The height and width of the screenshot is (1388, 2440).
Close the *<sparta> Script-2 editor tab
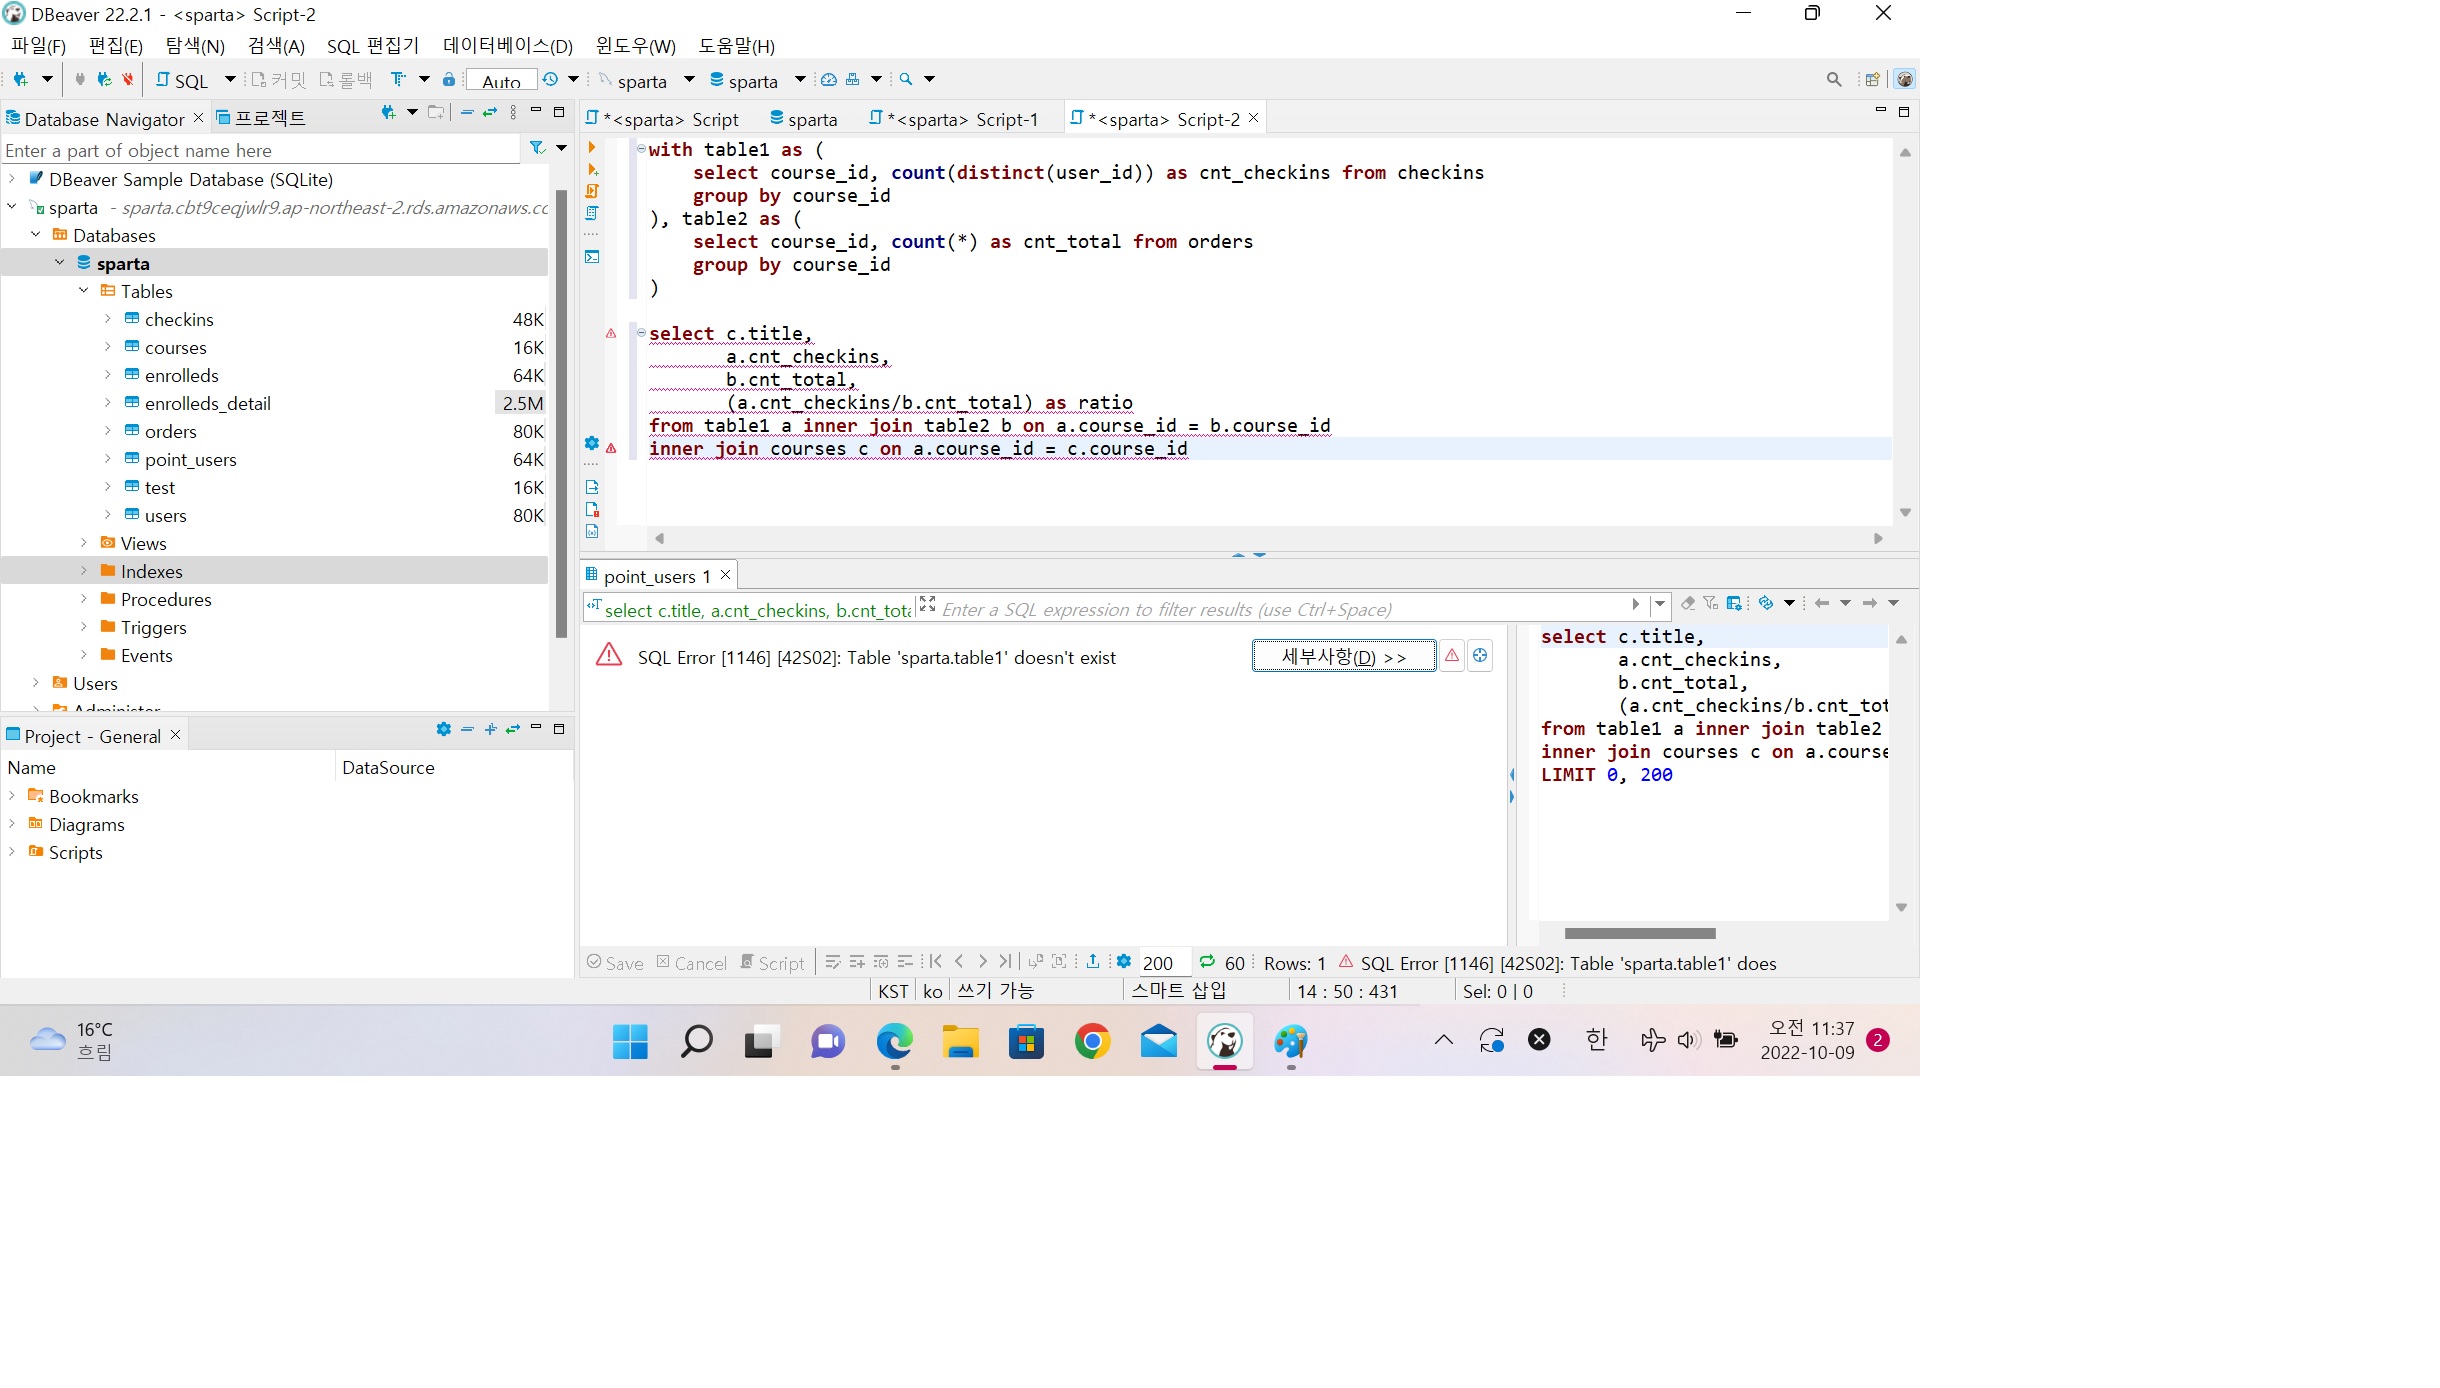(1253, 118)
